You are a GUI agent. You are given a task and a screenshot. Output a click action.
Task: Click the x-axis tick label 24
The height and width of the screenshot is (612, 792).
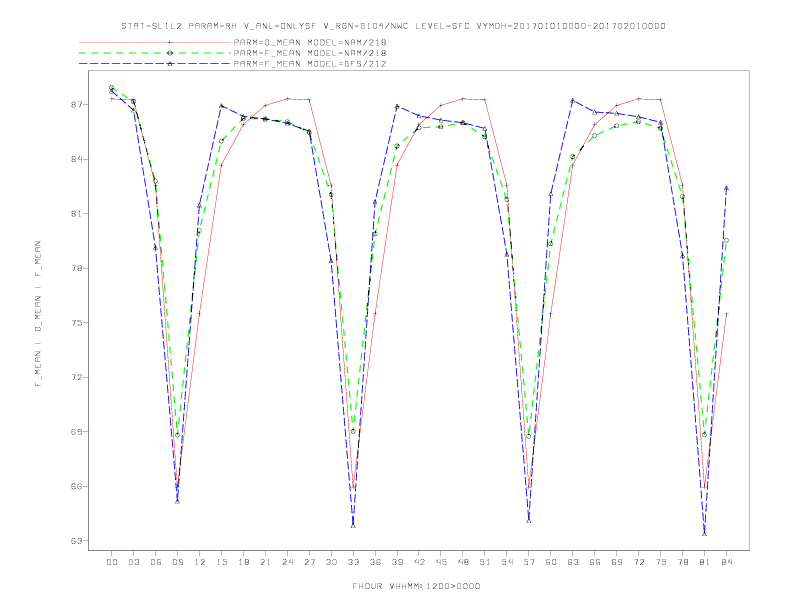pos(287,562)
